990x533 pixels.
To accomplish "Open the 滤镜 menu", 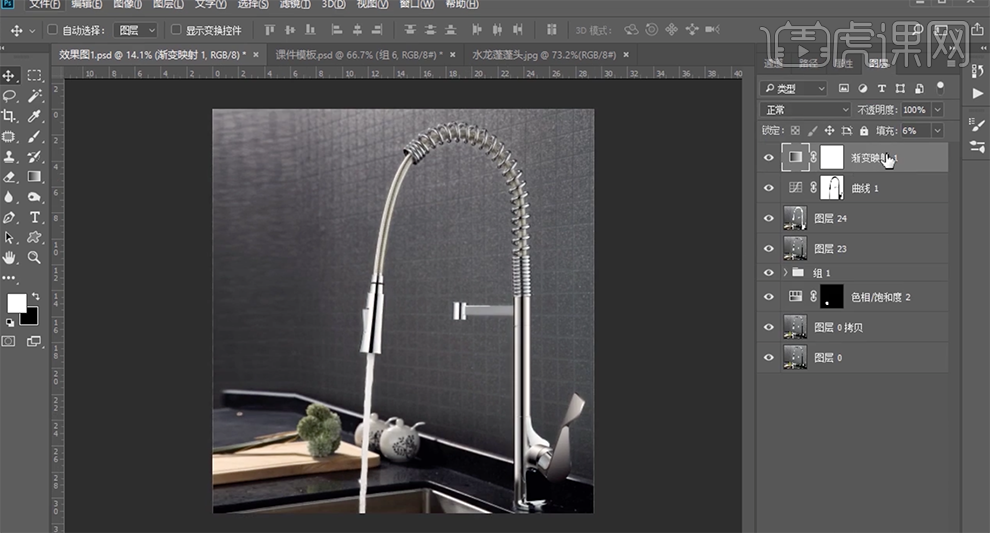I will click(292, 5).
